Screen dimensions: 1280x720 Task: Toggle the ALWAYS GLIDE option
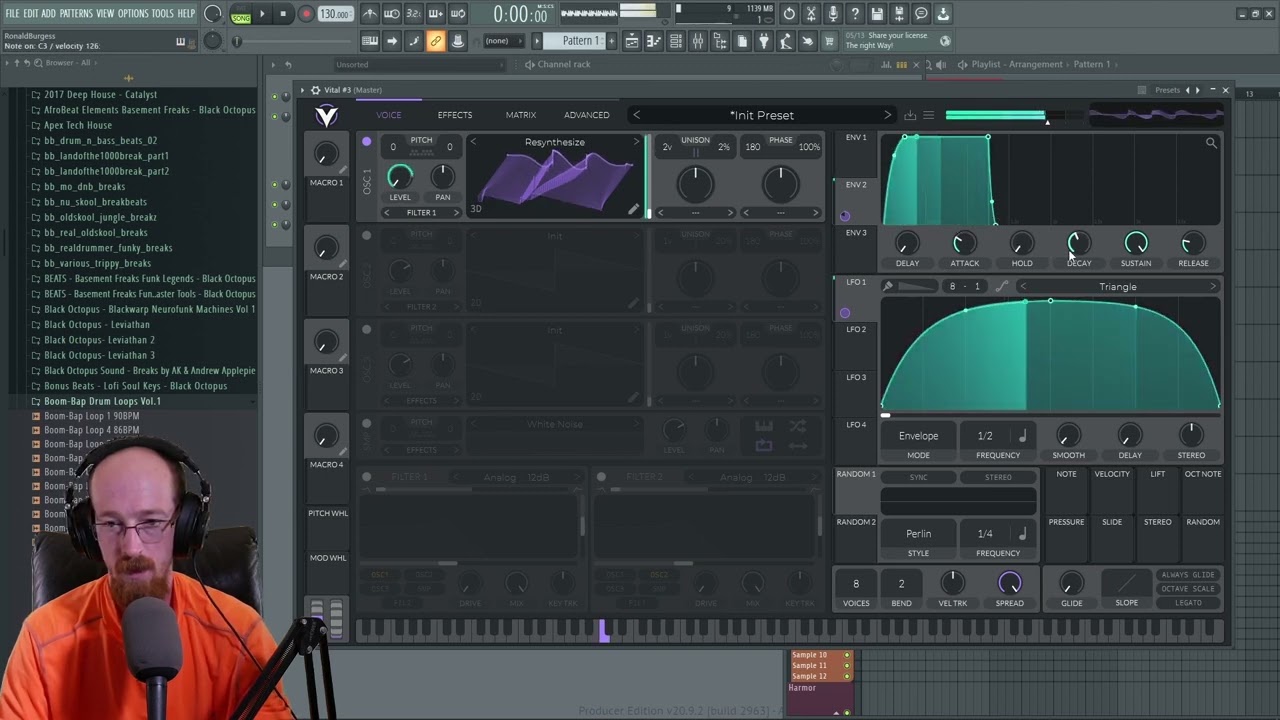click(1188, 575)
